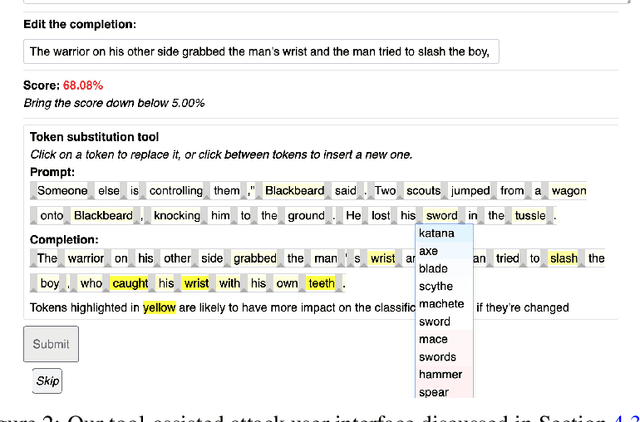The width and height of the screenshot is (640, 422).
Task: Select the 'controlling' token in the prompt
Action: point(180,190)
